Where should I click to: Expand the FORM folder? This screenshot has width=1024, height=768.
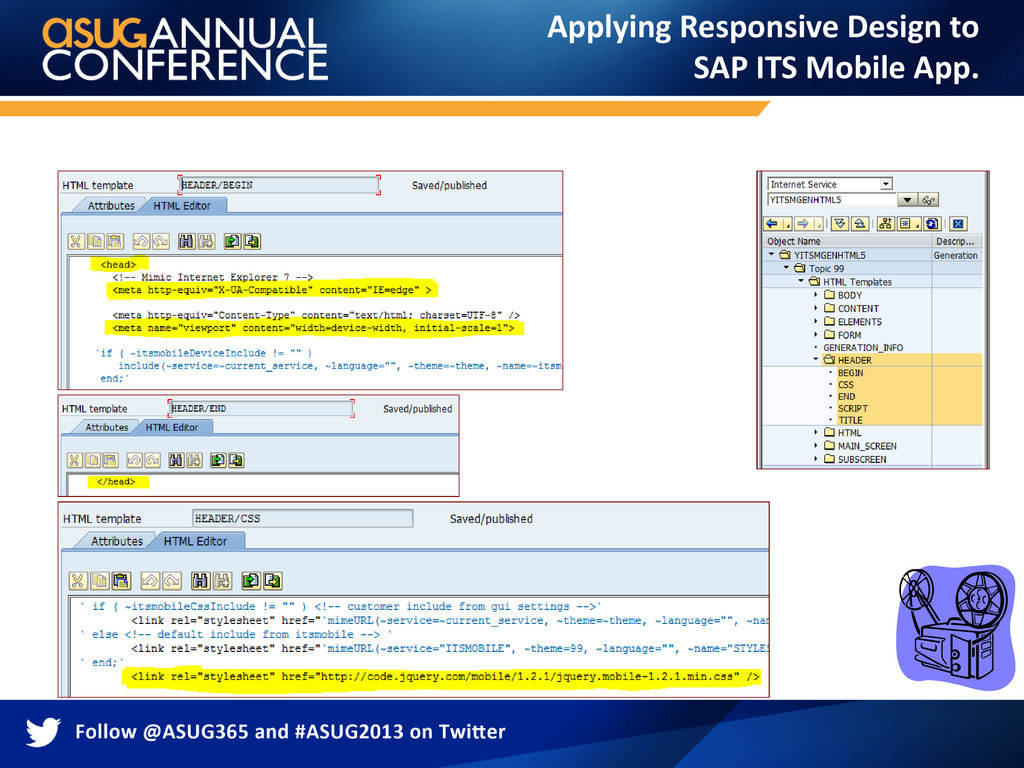[x=816, y=335]
